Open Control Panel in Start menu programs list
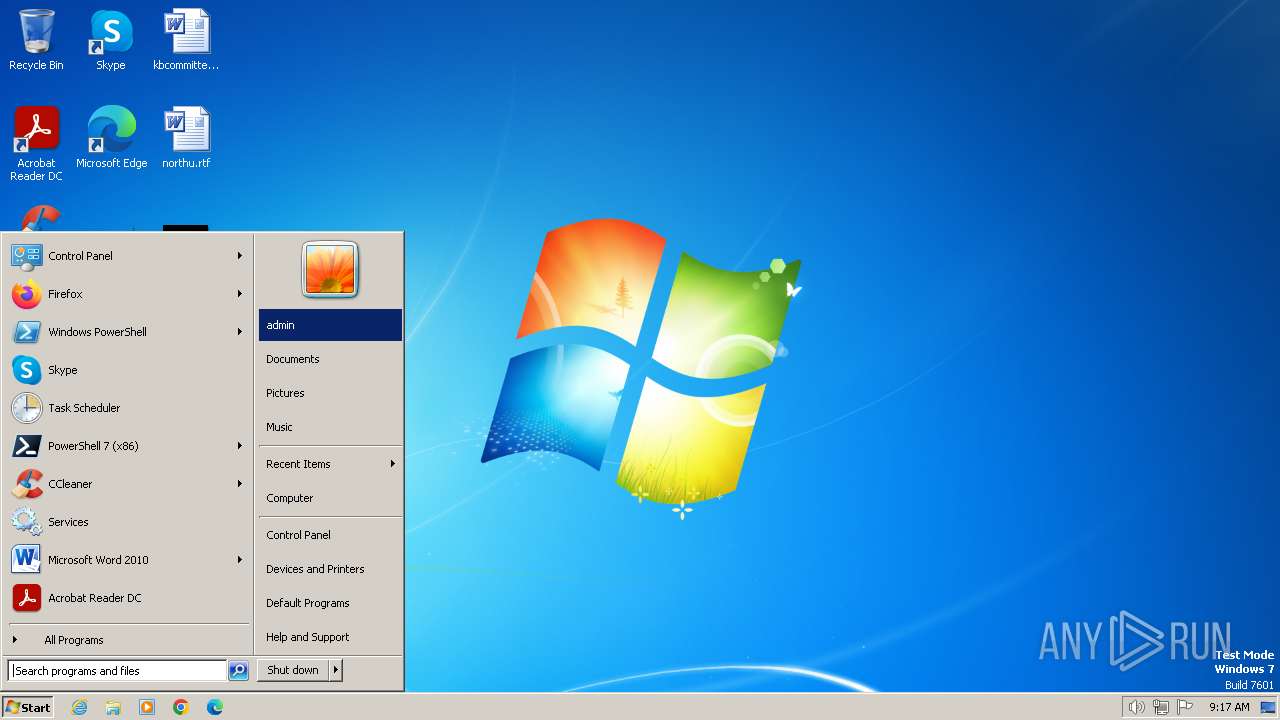 click(x=128, y=256)
